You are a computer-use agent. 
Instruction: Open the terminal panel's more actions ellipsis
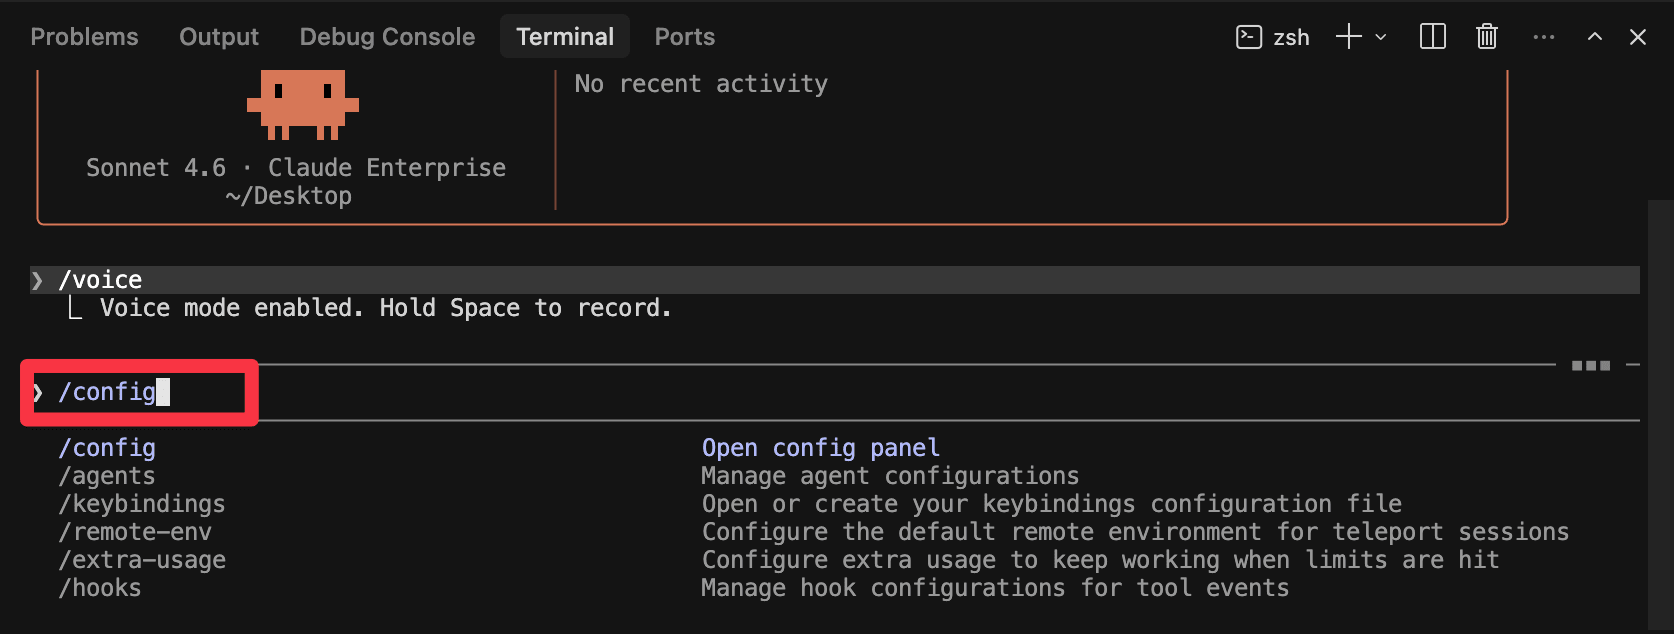[x=1543, y=37]
